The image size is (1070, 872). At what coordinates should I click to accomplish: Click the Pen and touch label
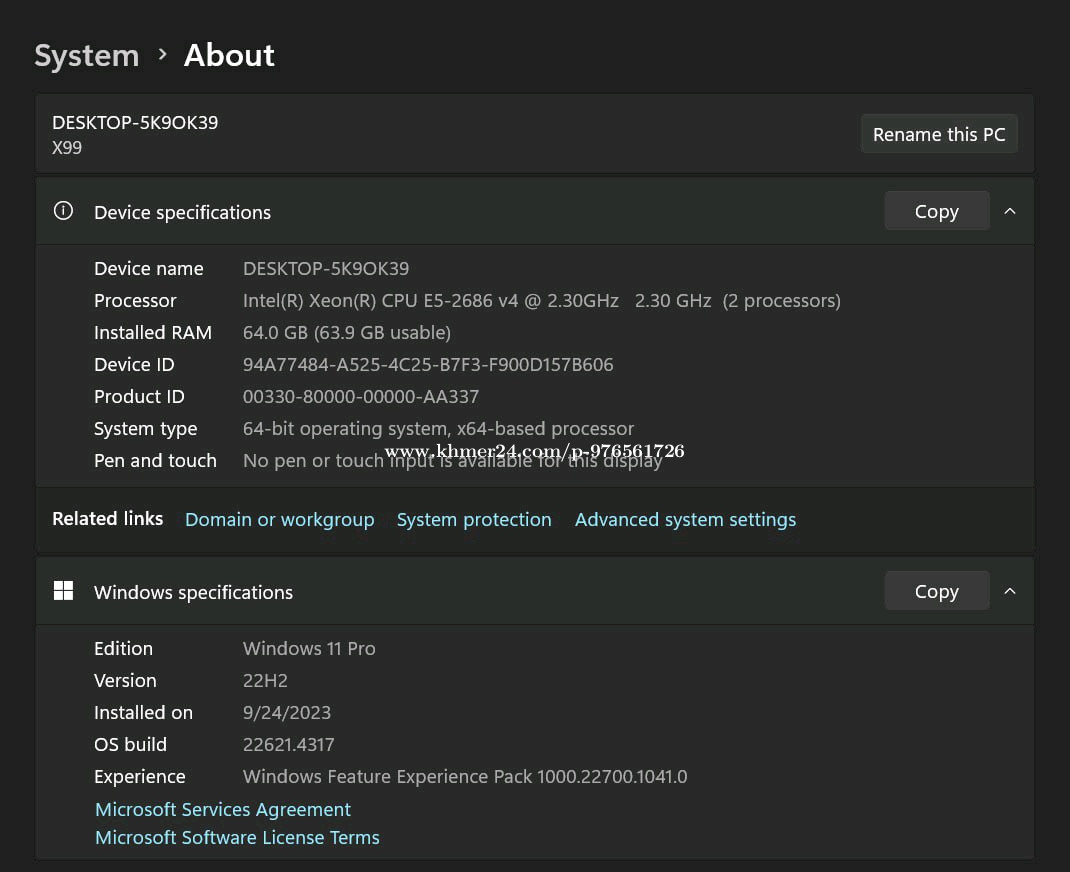pyautogui.click(x=155, y=461)
